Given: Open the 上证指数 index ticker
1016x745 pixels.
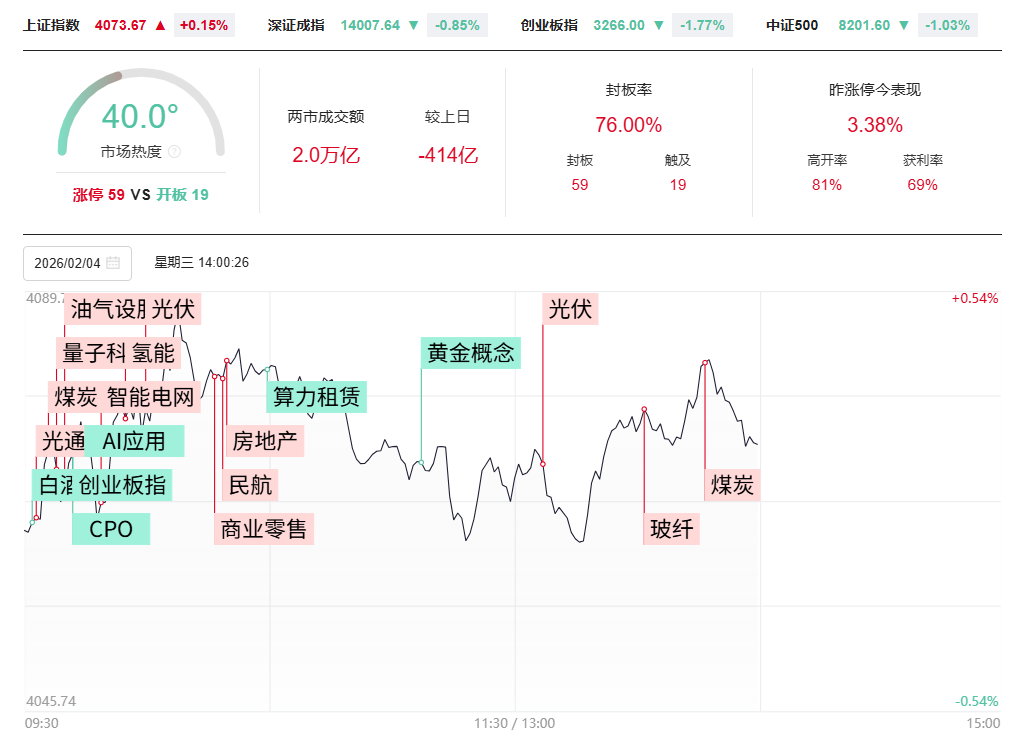Looking at the screenshot, I should coord(51,25).
